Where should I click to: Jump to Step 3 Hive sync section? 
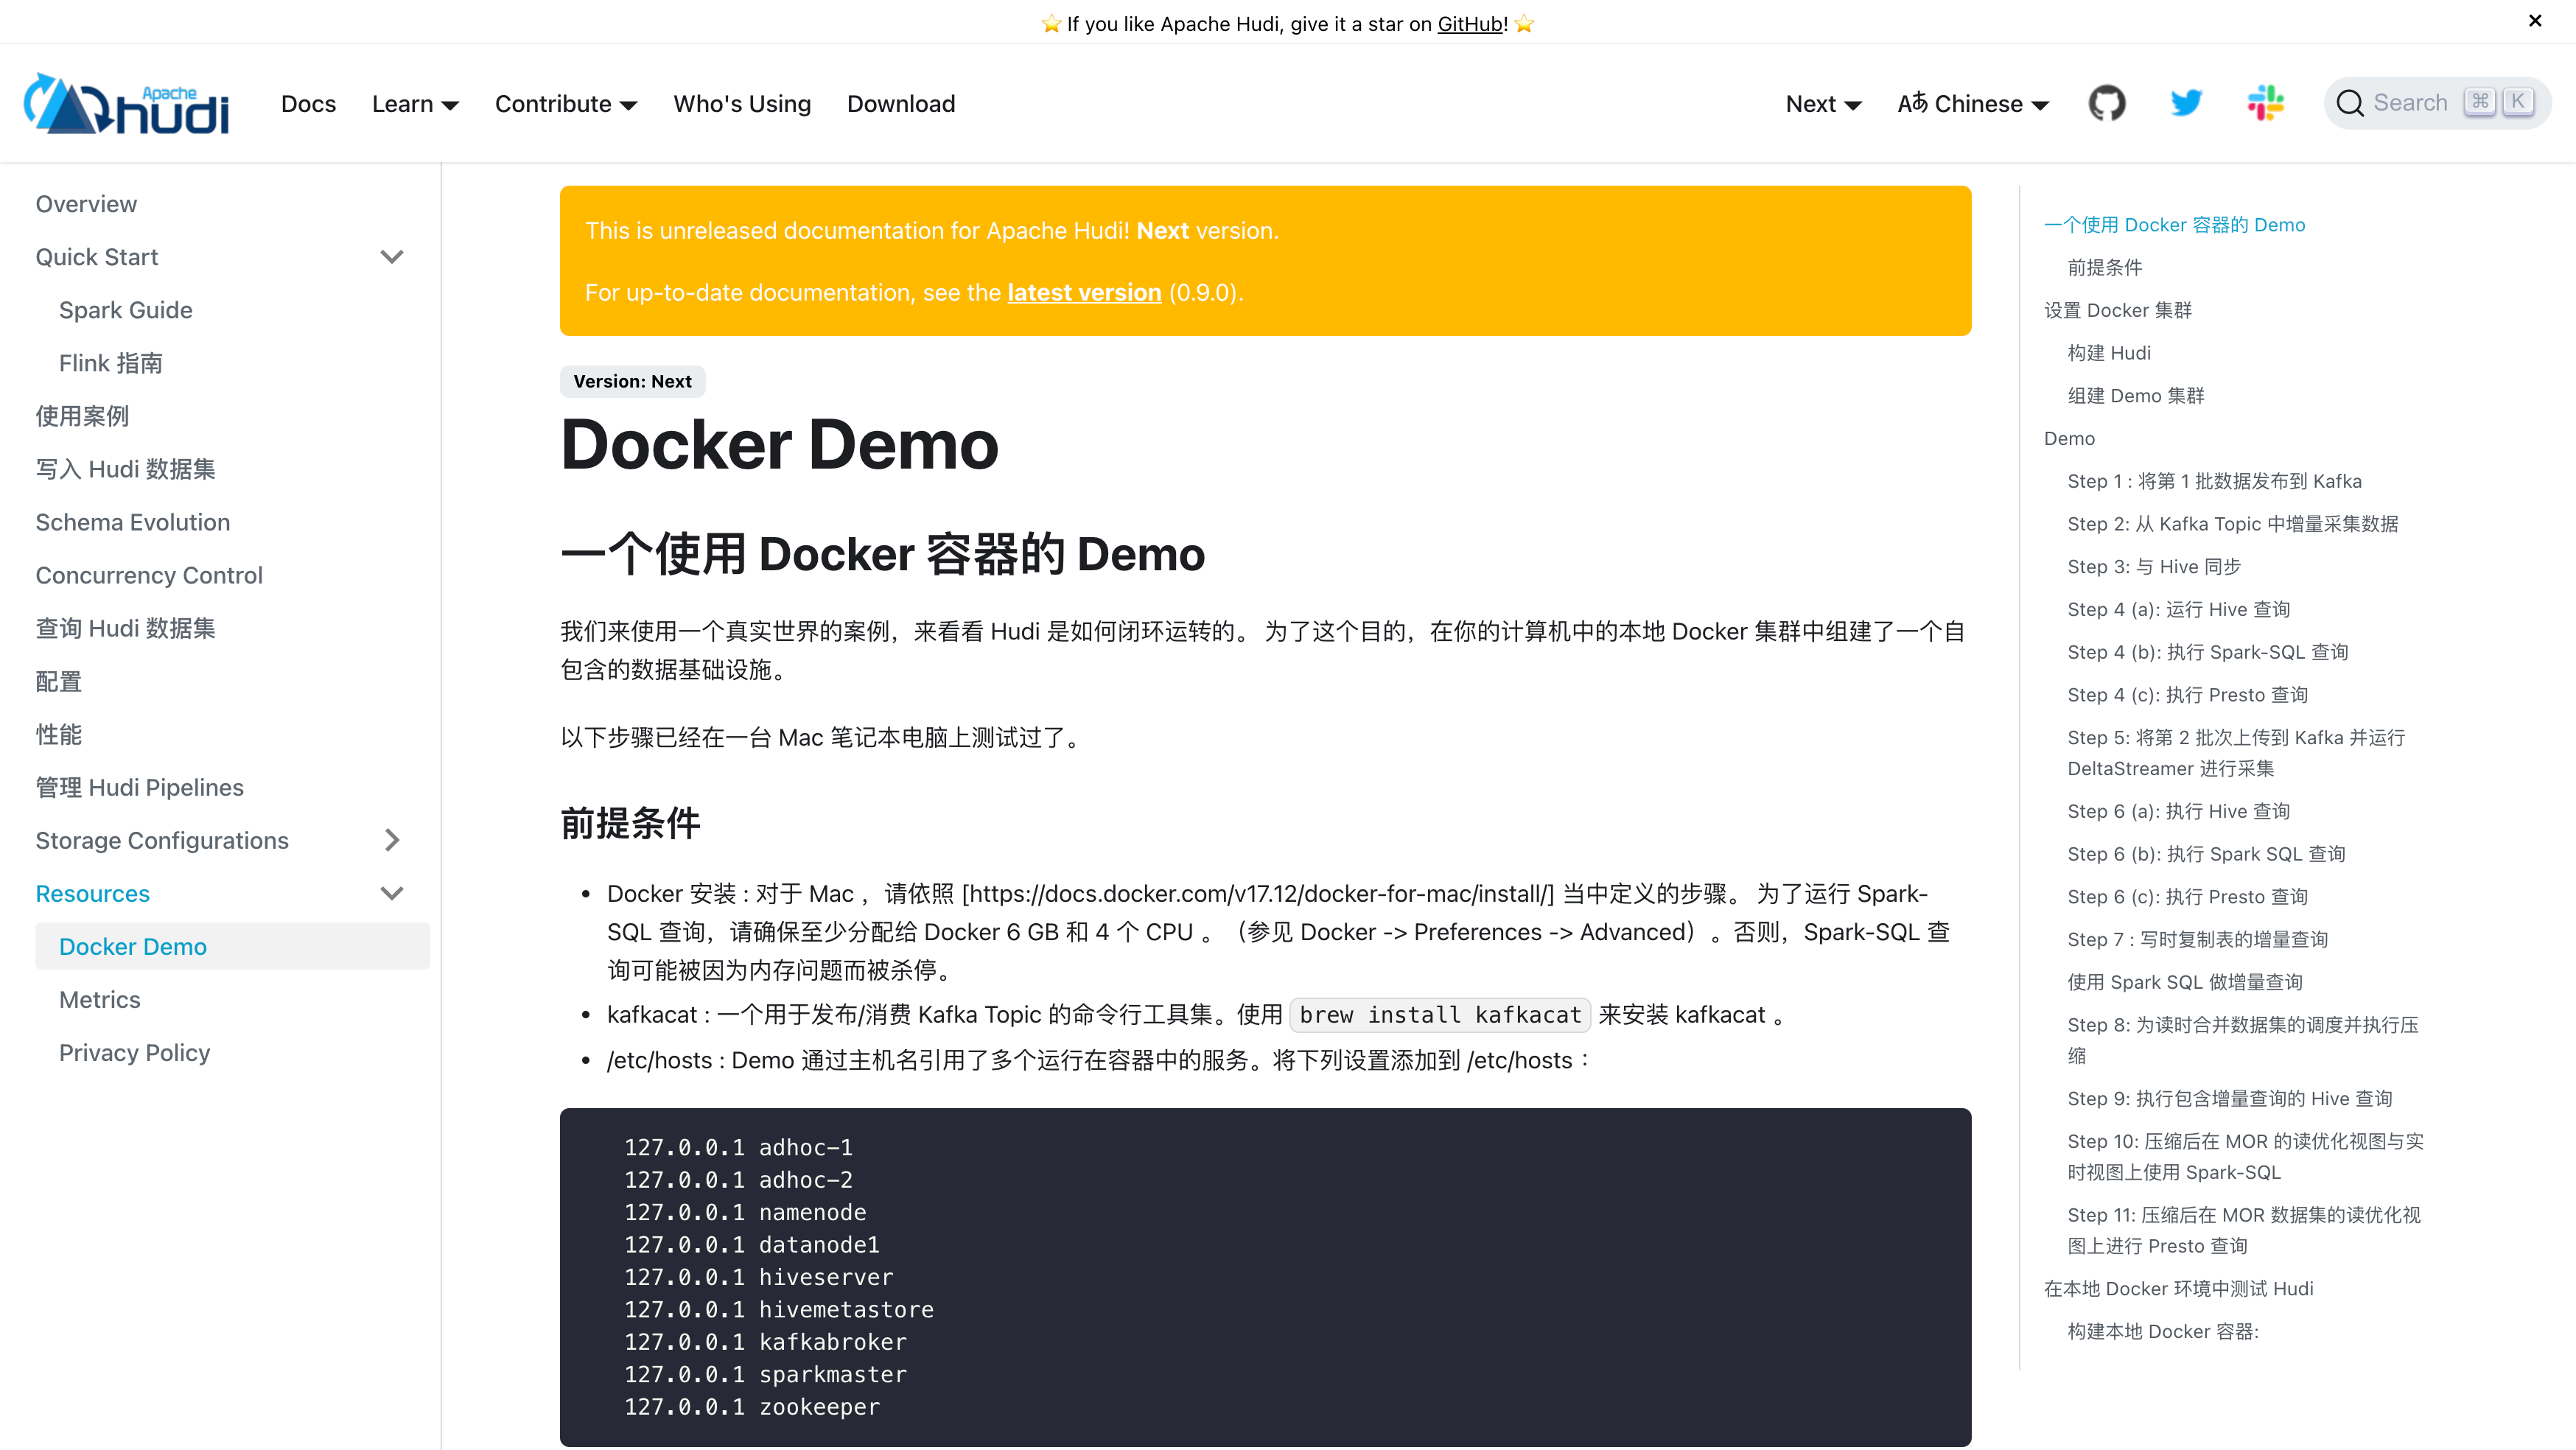pyautogui.click(x=2153, y=566)
